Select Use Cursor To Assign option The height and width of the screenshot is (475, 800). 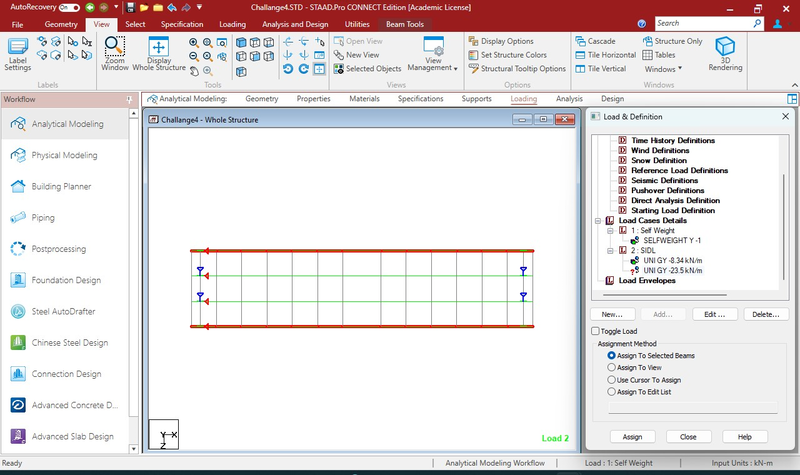[x=612, y=380]
